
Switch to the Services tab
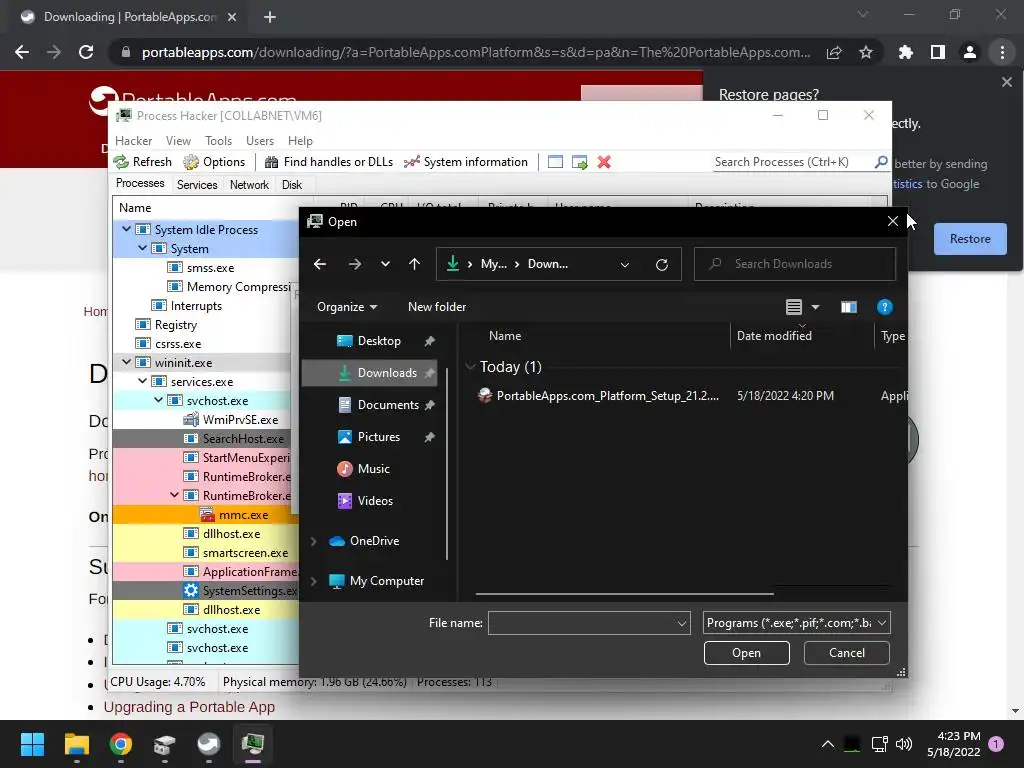pos(197,185)
